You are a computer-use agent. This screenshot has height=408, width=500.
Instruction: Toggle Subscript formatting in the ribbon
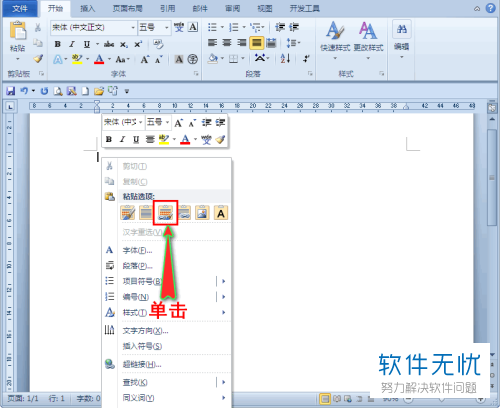124,44
